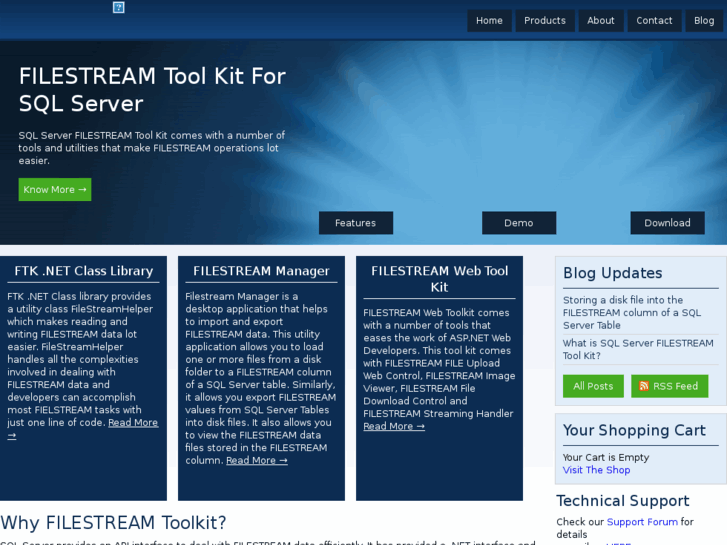Open the 'Storing a disk file' blog post
The height and width of the screenshot is (545, 727).
tap(632, 312)
